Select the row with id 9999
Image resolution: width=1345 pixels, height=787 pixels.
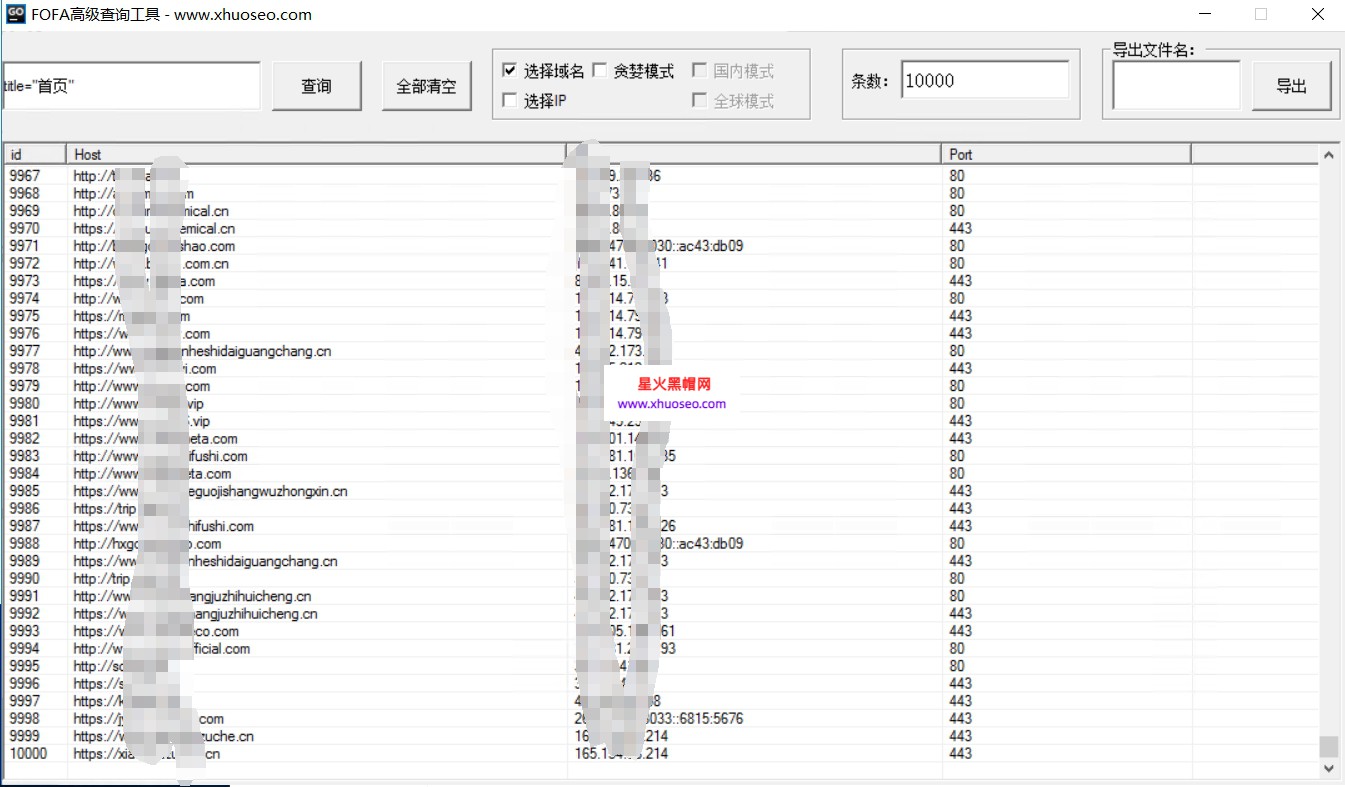pyautogui.click(x=660, y=736)
